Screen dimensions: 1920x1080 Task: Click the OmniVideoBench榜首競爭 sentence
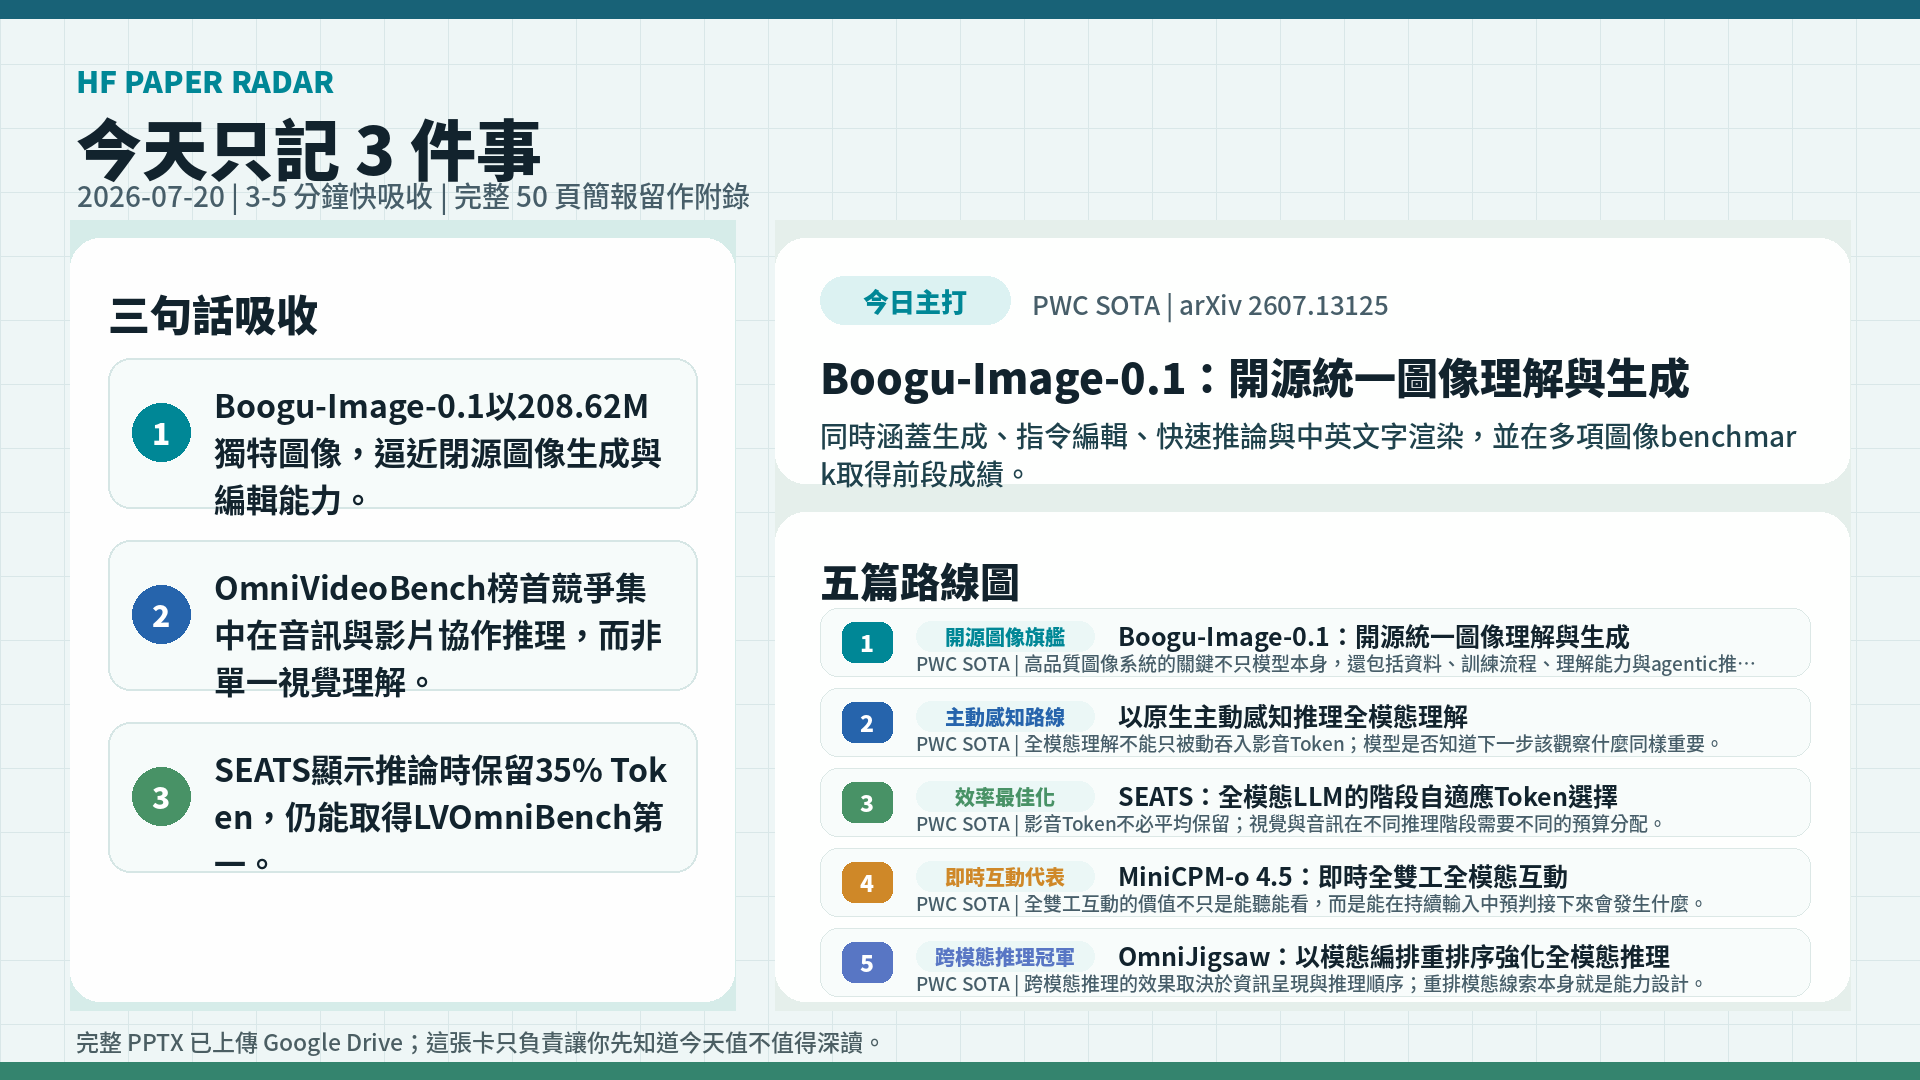[438, 635]
